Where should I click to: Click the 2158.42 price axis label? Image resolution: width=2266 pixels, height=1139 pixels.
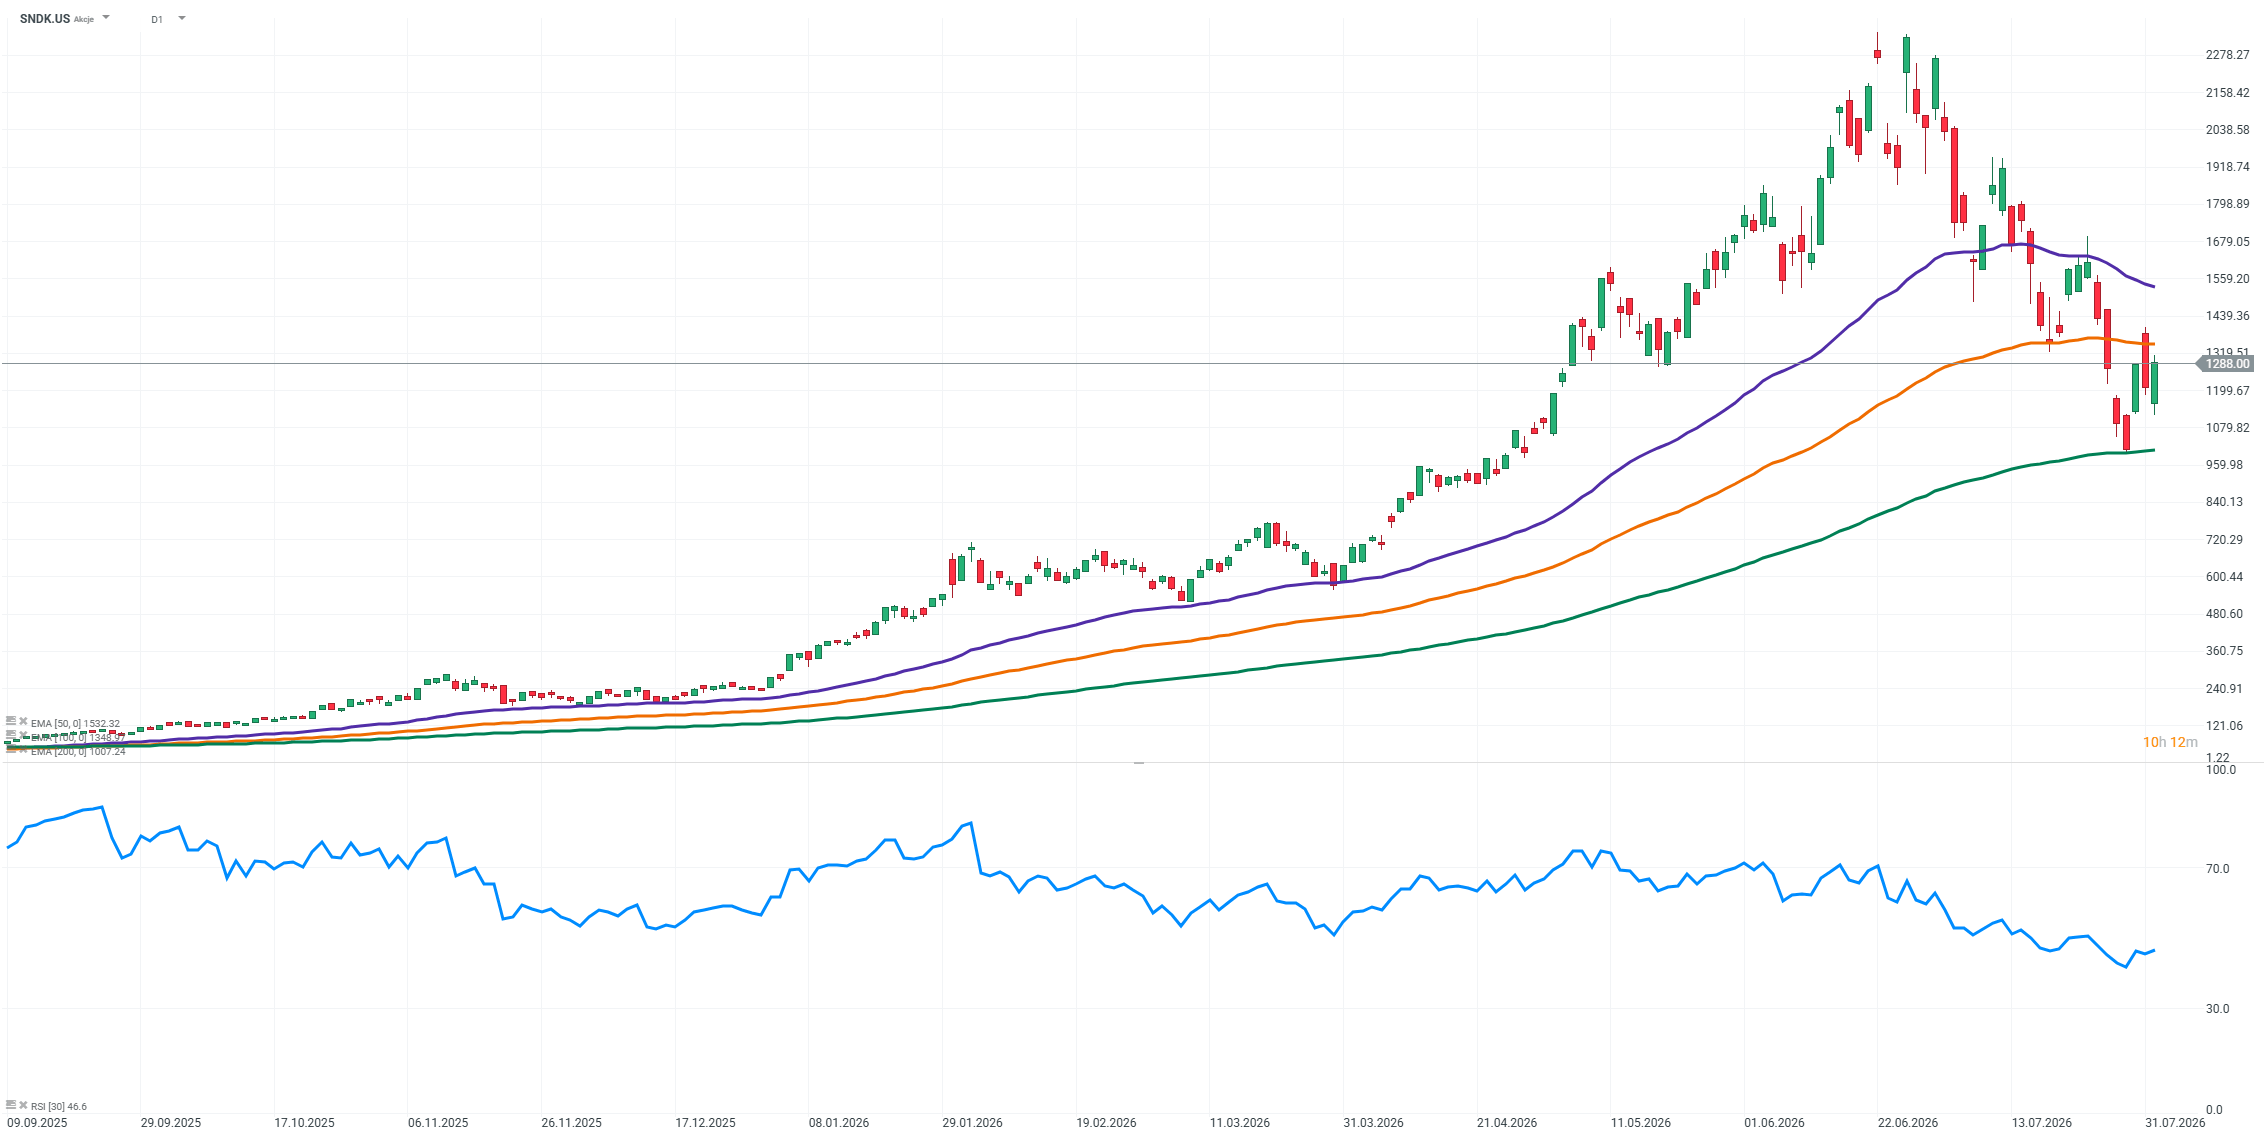(x=2227, y=93)
